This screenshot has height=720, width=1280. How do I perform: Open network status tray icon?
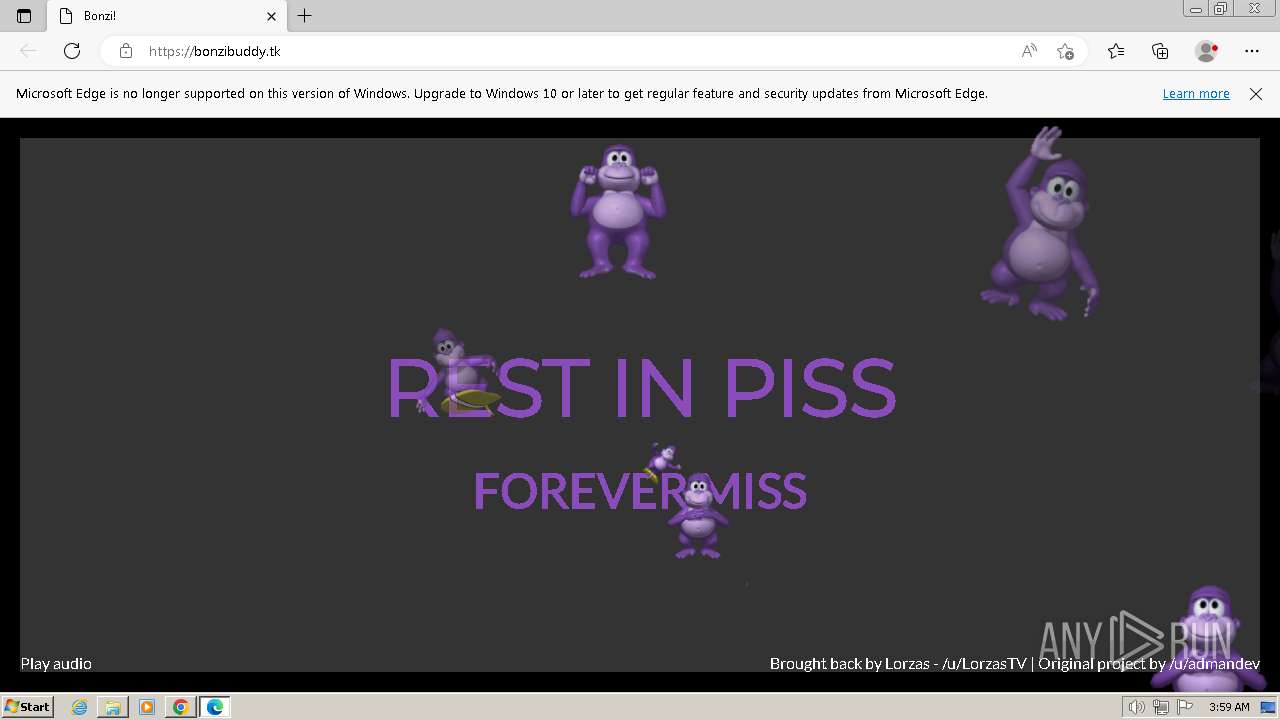pyautogui.click(x=1161, y=707)
